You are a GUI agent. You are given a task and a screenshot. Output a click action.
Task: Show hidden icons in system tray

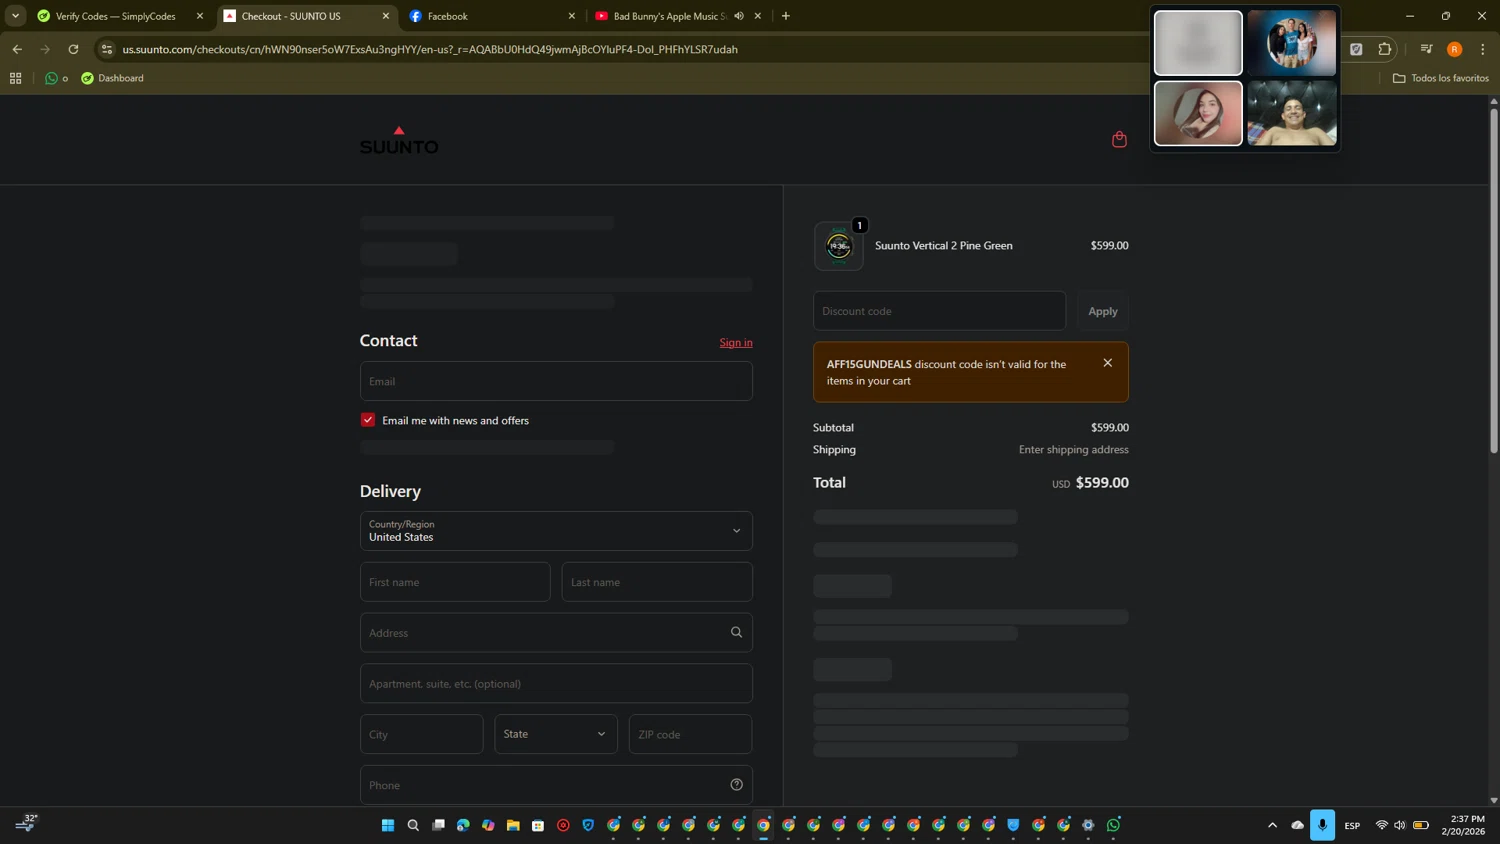point(1272,825)
